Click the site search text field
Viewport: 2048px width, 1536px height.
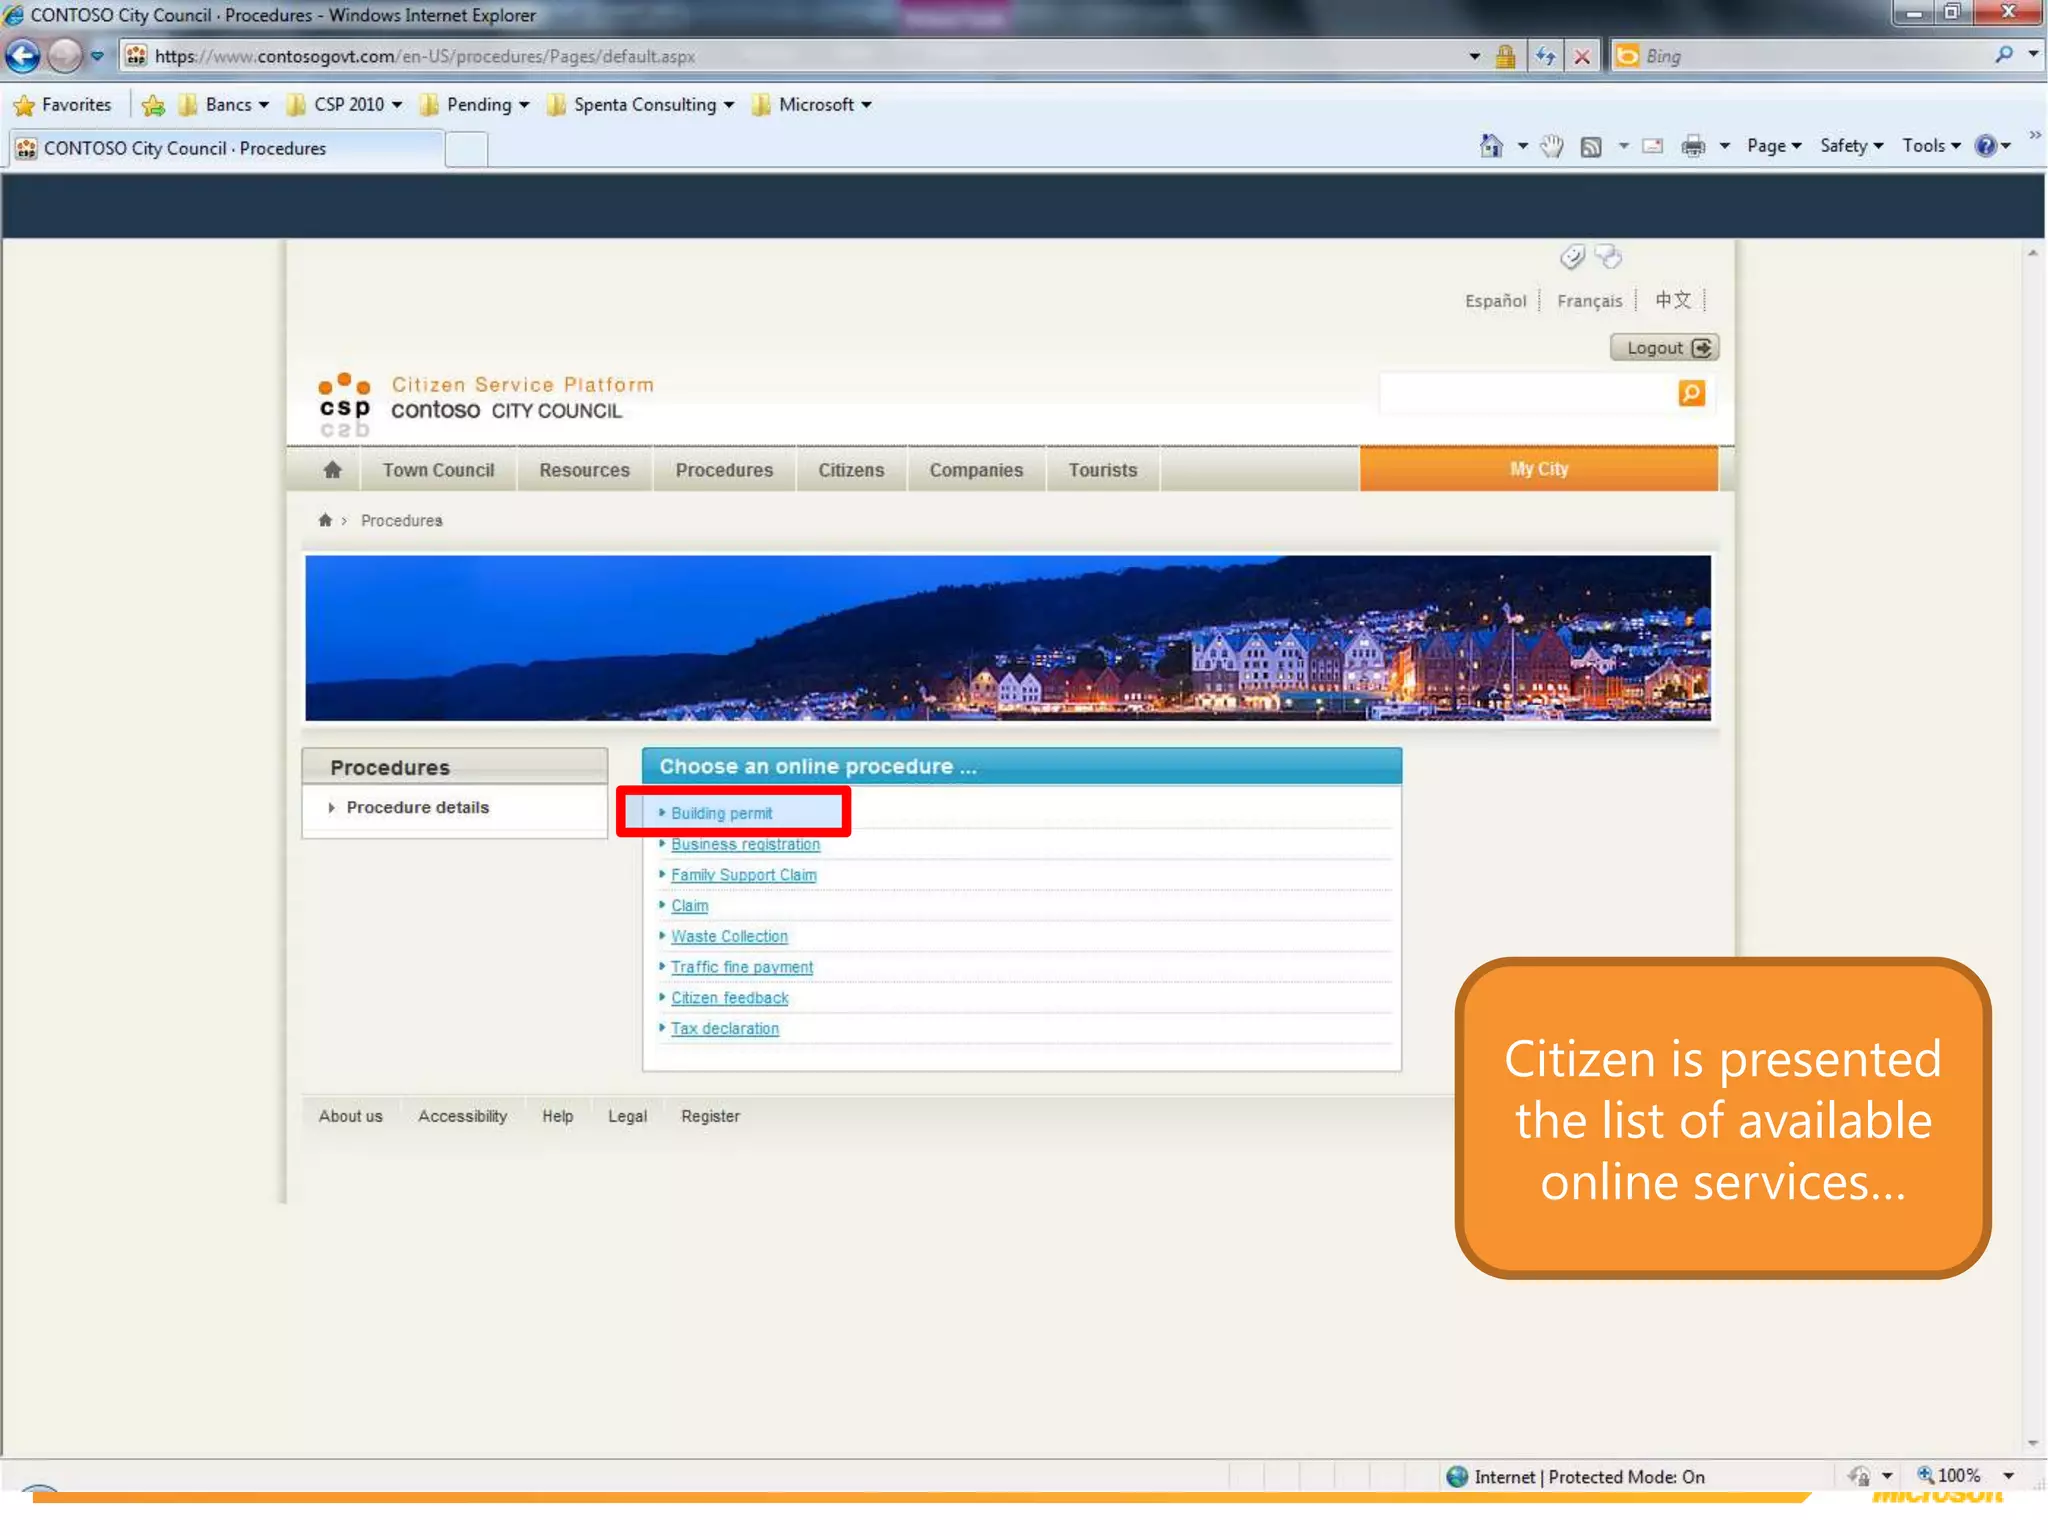[x=1526, y=393]
